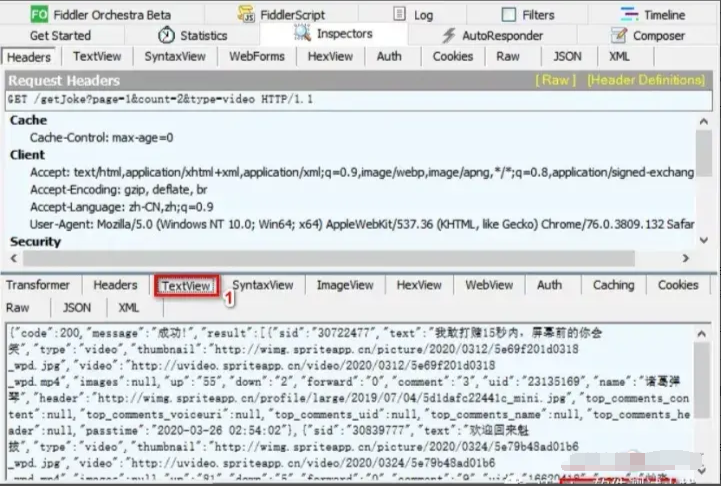Click response text scroll up arrow

[x=701, y=334]
